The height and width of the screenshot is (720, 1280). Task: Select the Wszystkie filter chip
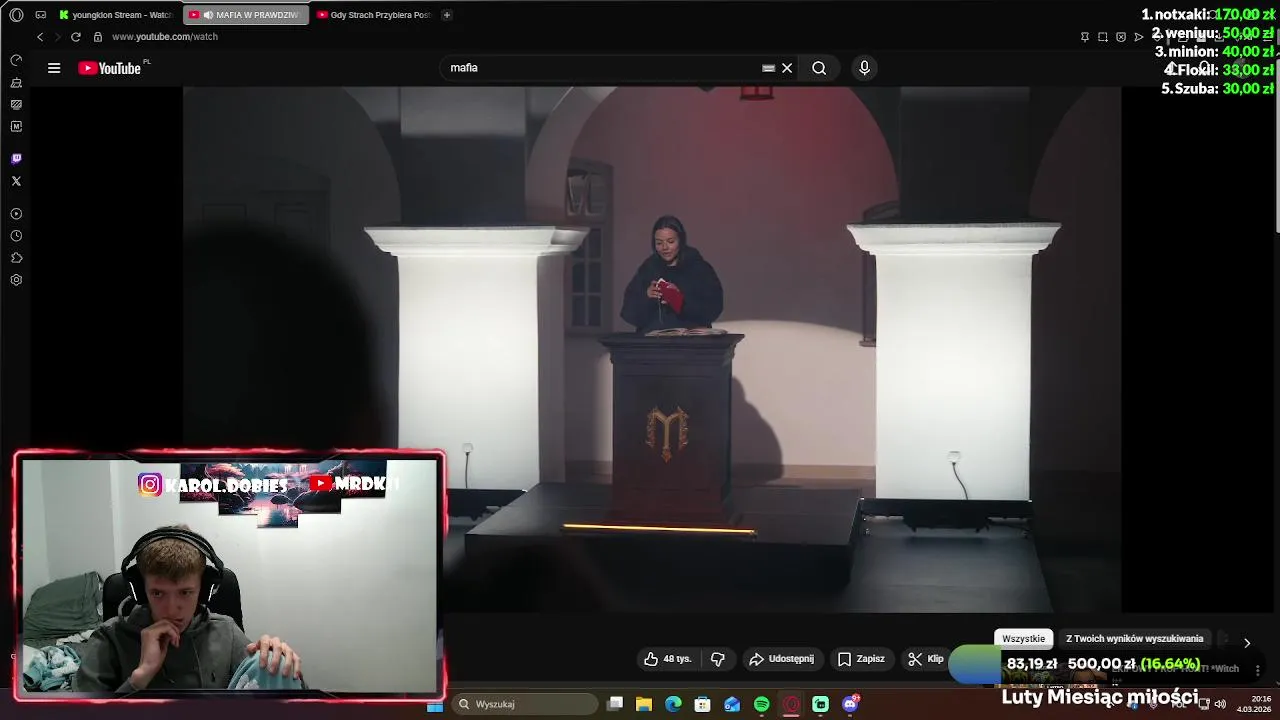point(1024,639)
